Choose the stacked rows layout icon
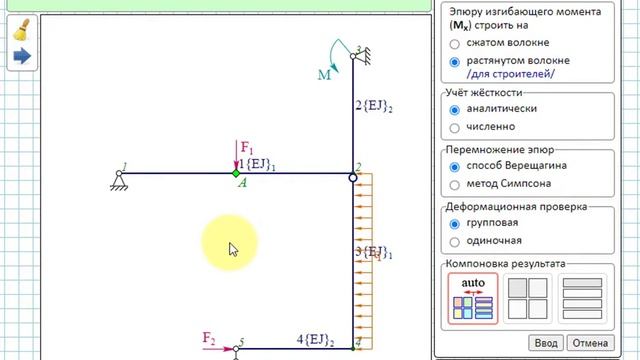The width and height of the screenshot is (640, 360). (x=582, y=298)
